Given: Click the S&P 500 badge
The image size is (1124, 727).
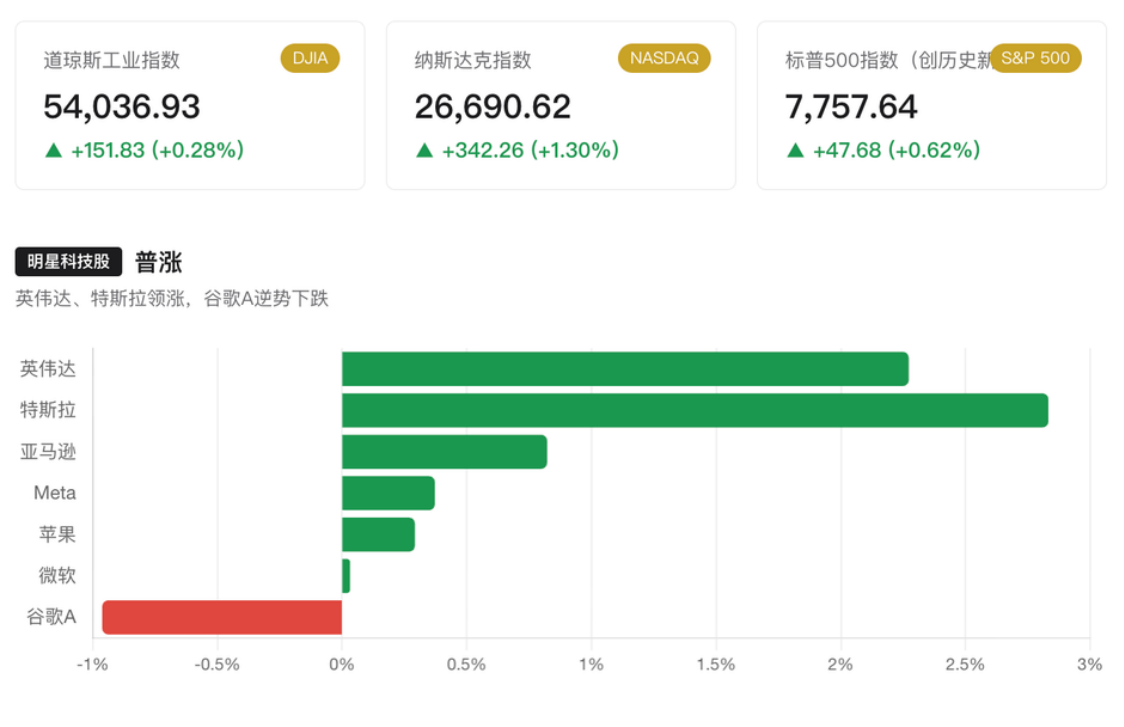Looking at the screenshot, I should click(1035, 58).
